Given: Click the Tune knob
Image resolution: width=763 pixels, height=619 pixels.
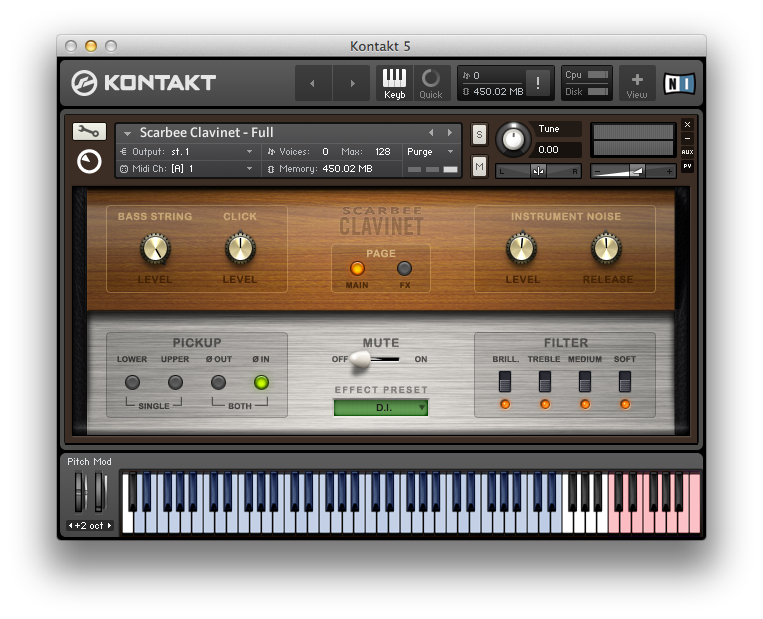Looking at the screenshot, I should click(x=513, y=140).
